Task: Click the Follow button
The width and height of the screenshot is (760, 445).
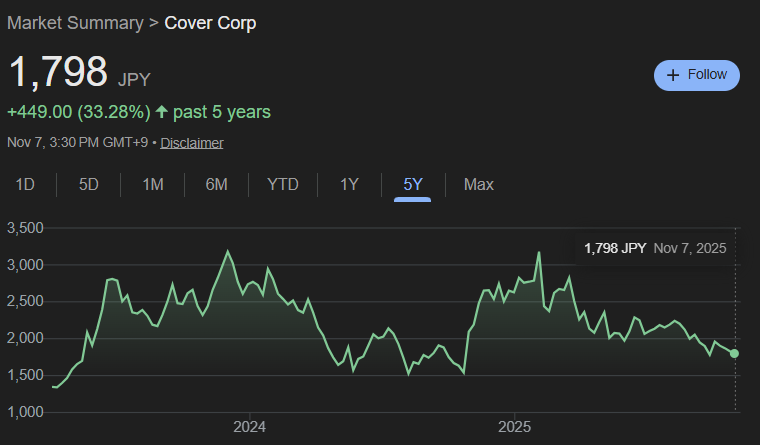Action: [697, 75]
